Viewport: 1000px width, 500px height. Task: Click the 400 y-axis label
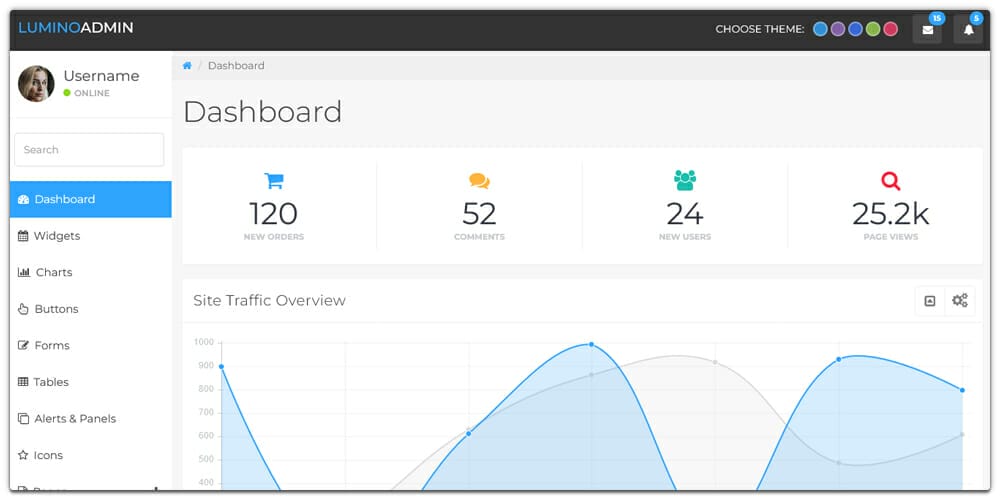coord(206,483)
